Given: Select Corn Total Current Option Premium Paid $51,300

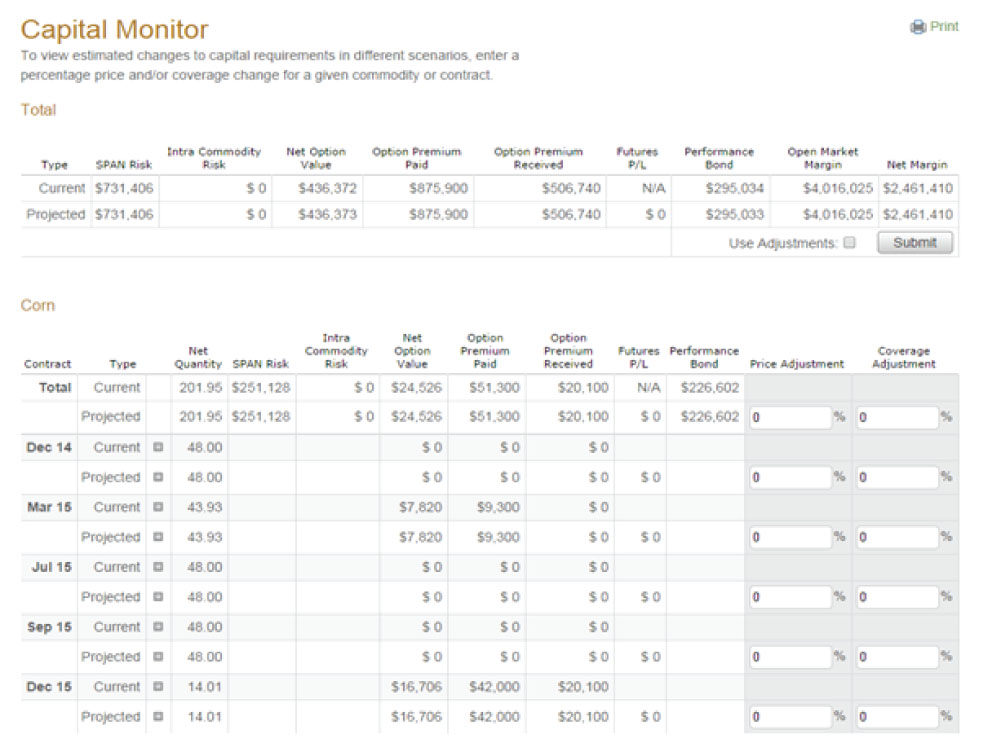Looking at the screenshot, I should pyautogui.click(x=494, y=387).
